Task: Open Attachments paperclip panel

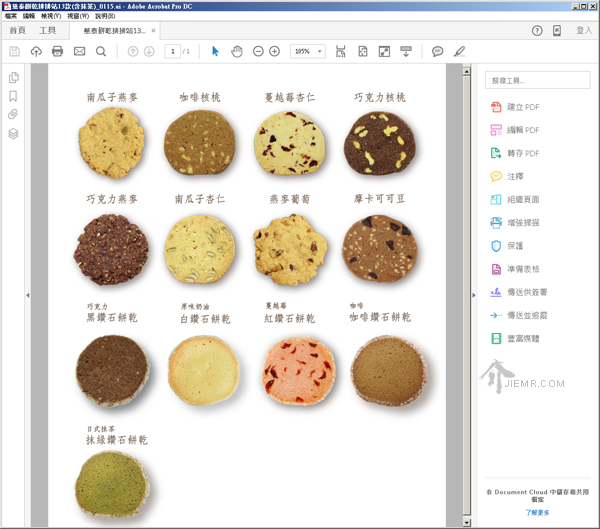Action: coord(13,114)
